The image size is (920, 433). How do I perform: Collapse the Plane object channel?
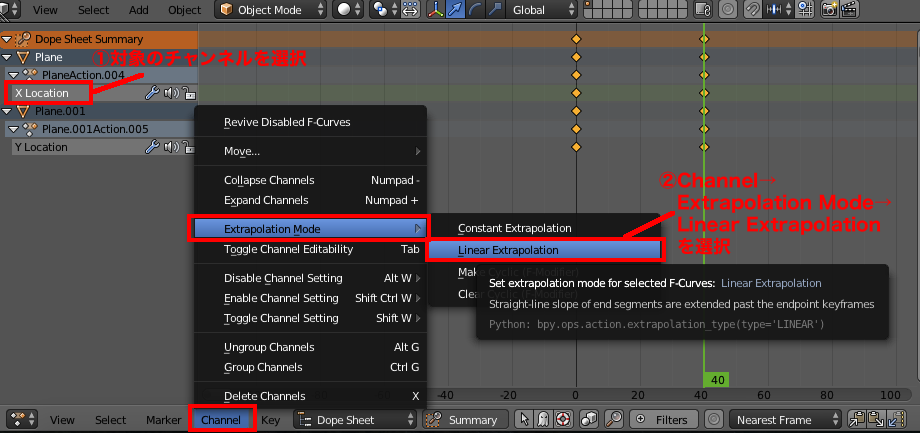click(6, 57)
